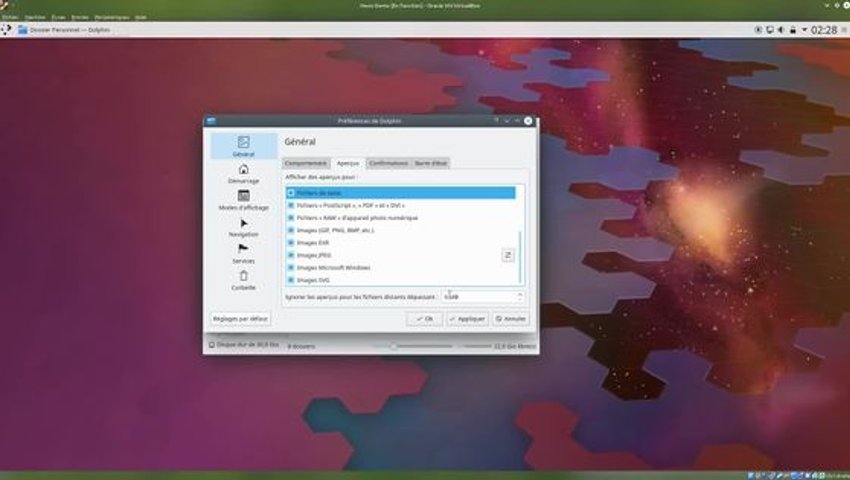Open the Démarrage settings category
The height and width of the screenshot is (480, 850).
tap(243, 174)
